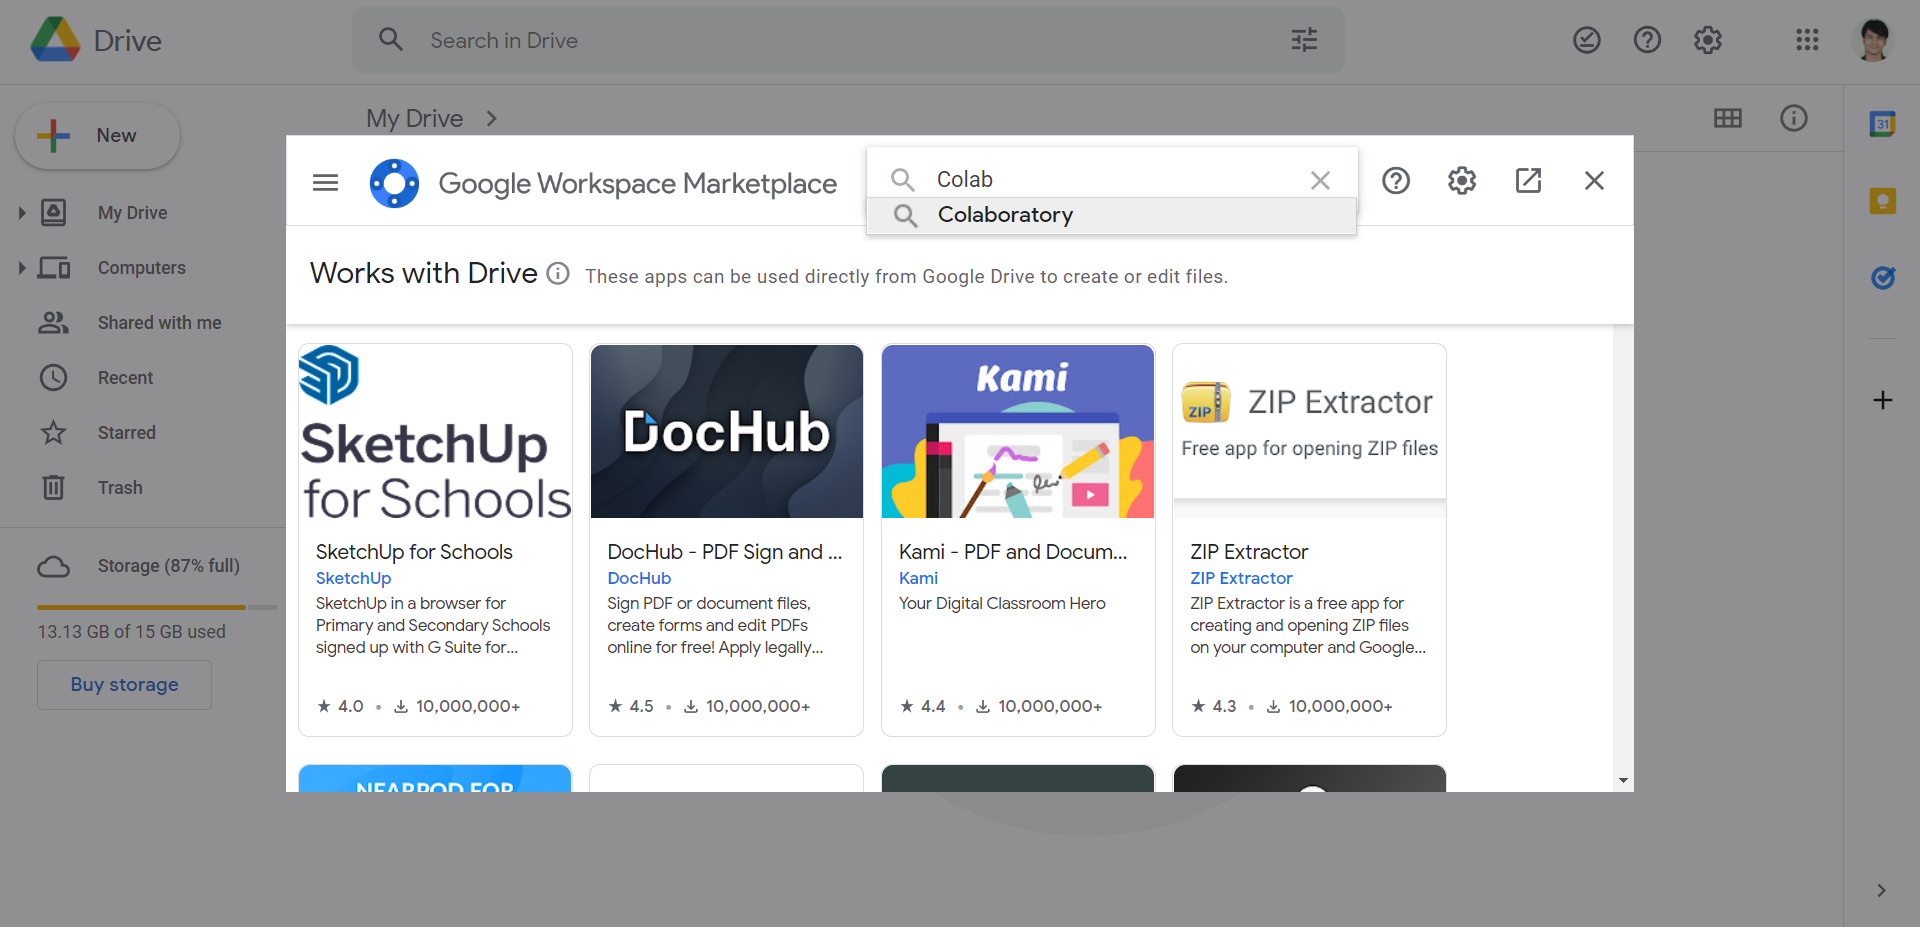Open the Google Workspace Marketplace home logo
The image size is (1920, 927).
394,182
